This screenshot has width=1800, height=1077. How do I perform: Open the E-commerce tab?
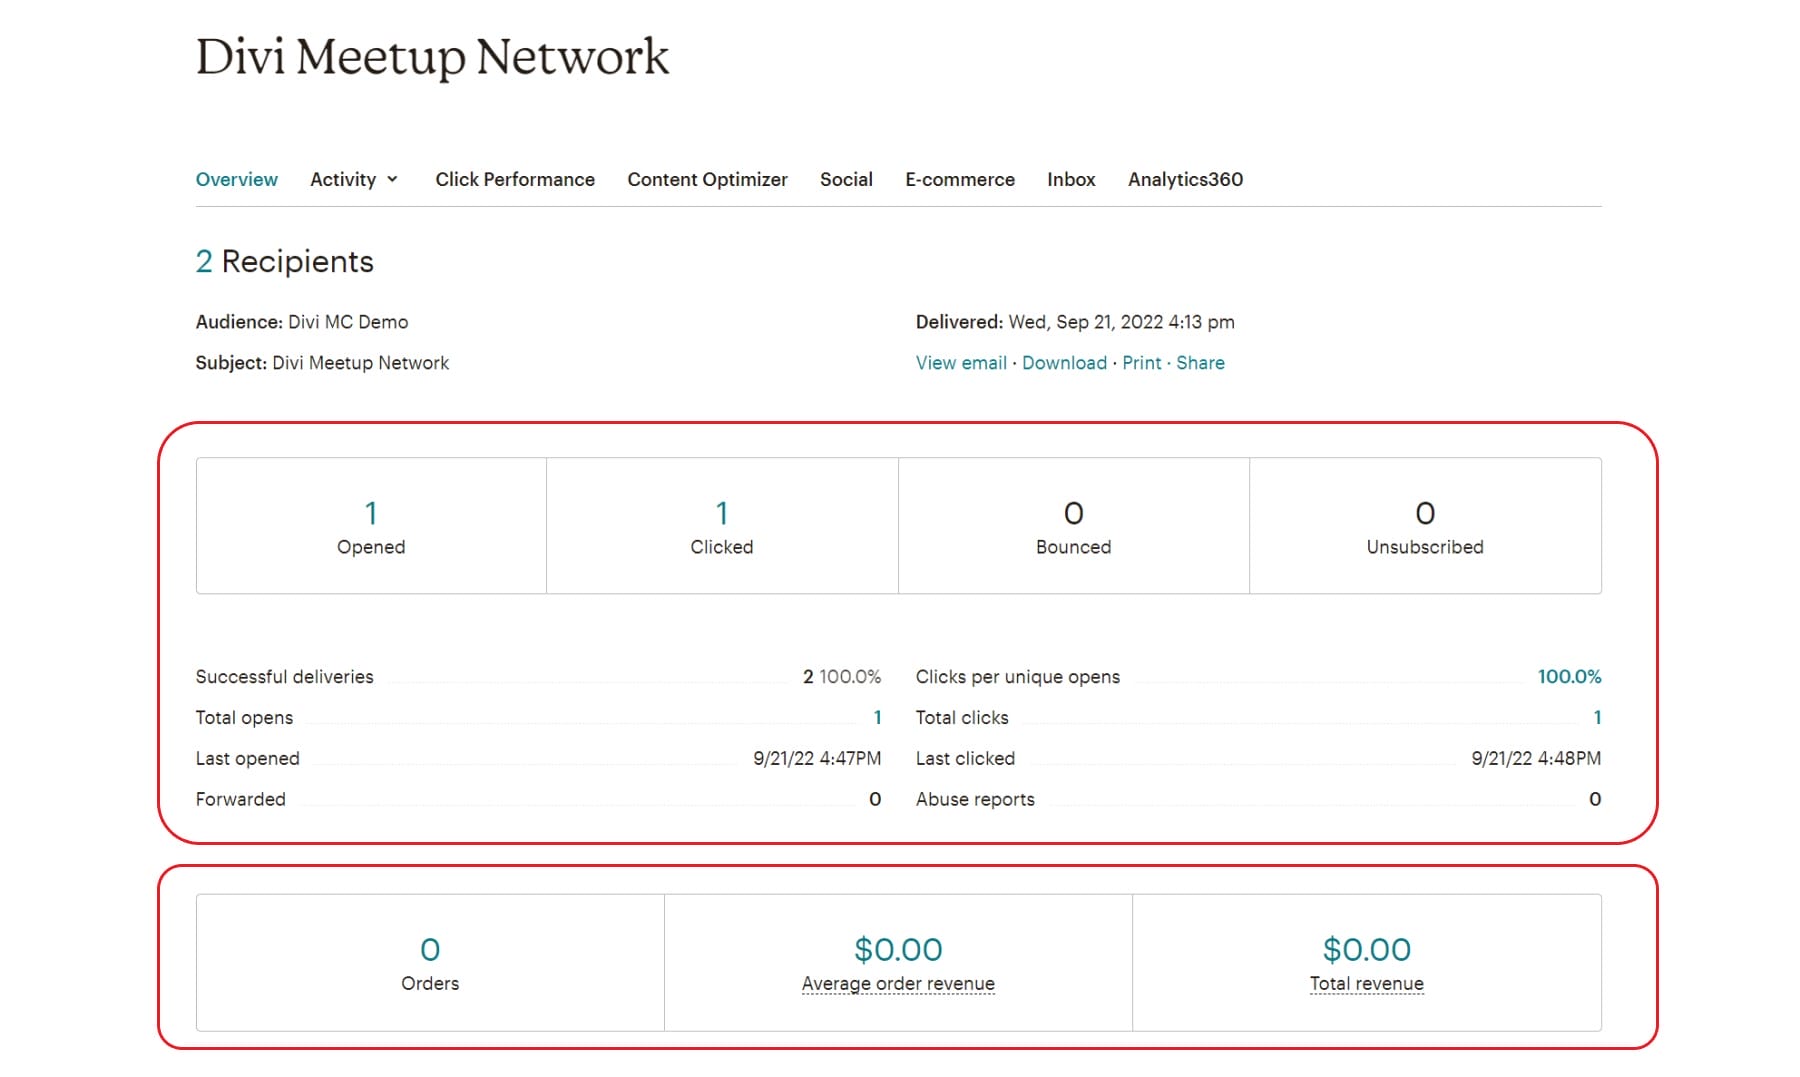(959, 179)
